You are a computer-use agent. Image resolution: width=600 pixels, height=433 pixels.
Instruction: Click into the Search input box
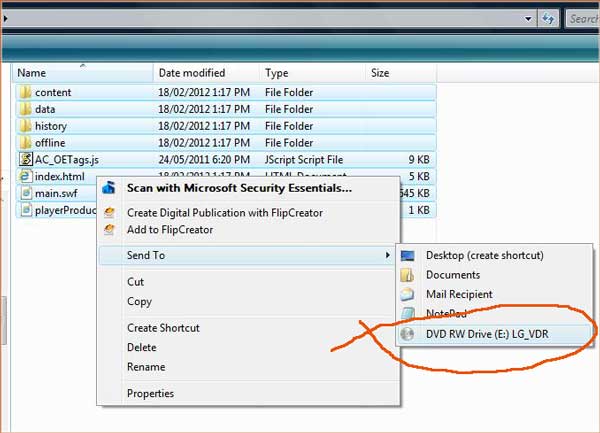(x=582, y=18)
